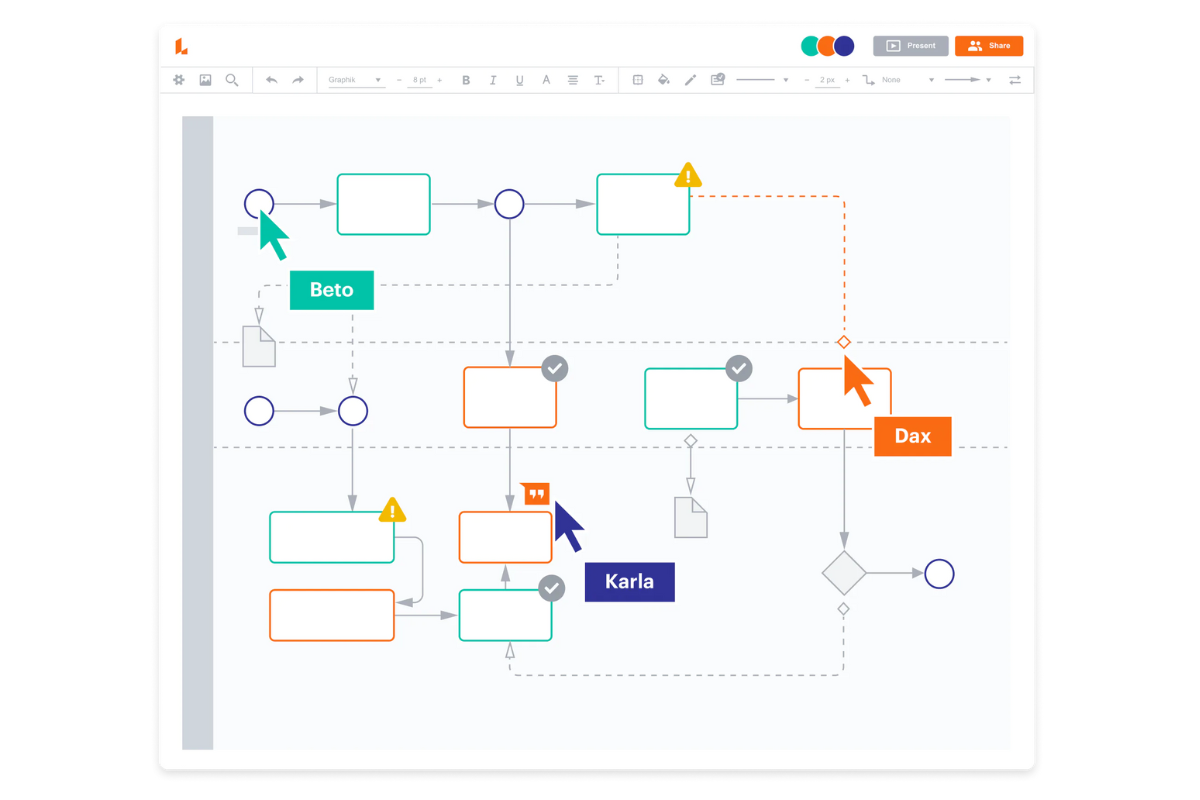Open the line style dropdown
Screen dimensions: 1200x800
[786, 80]
